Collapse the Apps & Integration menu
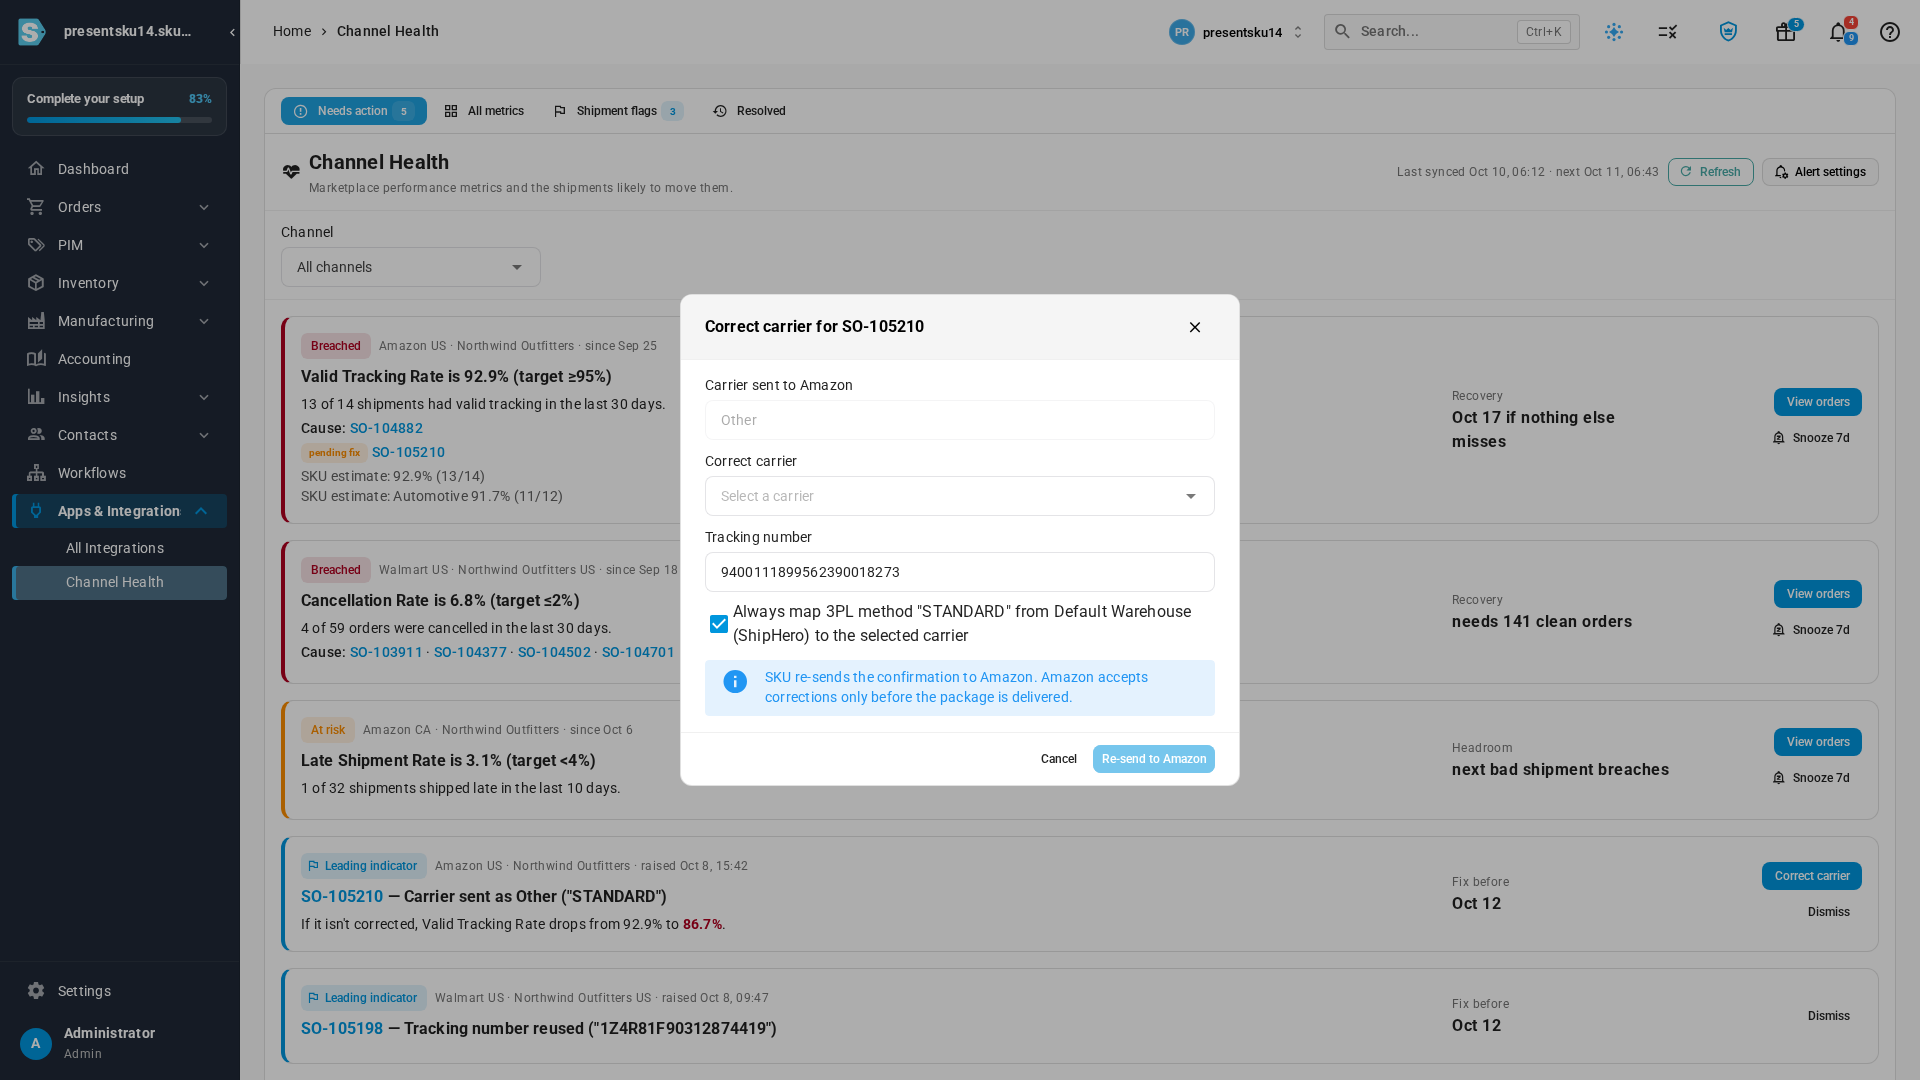The height and width of the screenshot is (1080, 1920). 119,511
